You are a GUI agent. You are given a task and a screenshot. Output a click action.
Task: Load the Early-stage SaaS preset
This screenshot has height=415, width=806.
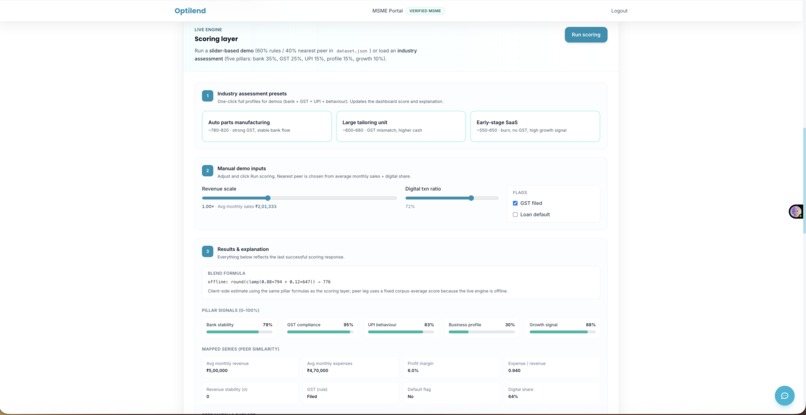tap(535, 127)
